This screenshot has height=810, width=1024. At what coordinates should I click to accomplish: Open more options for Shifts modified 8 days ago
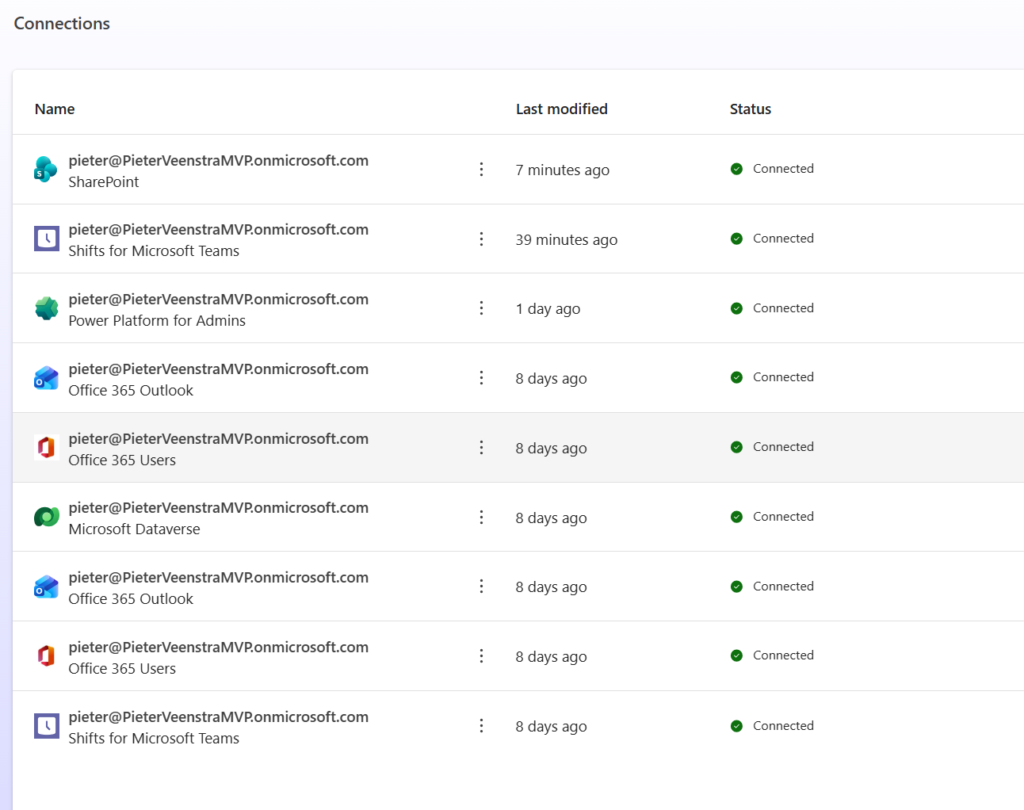(x=481, y=726)
